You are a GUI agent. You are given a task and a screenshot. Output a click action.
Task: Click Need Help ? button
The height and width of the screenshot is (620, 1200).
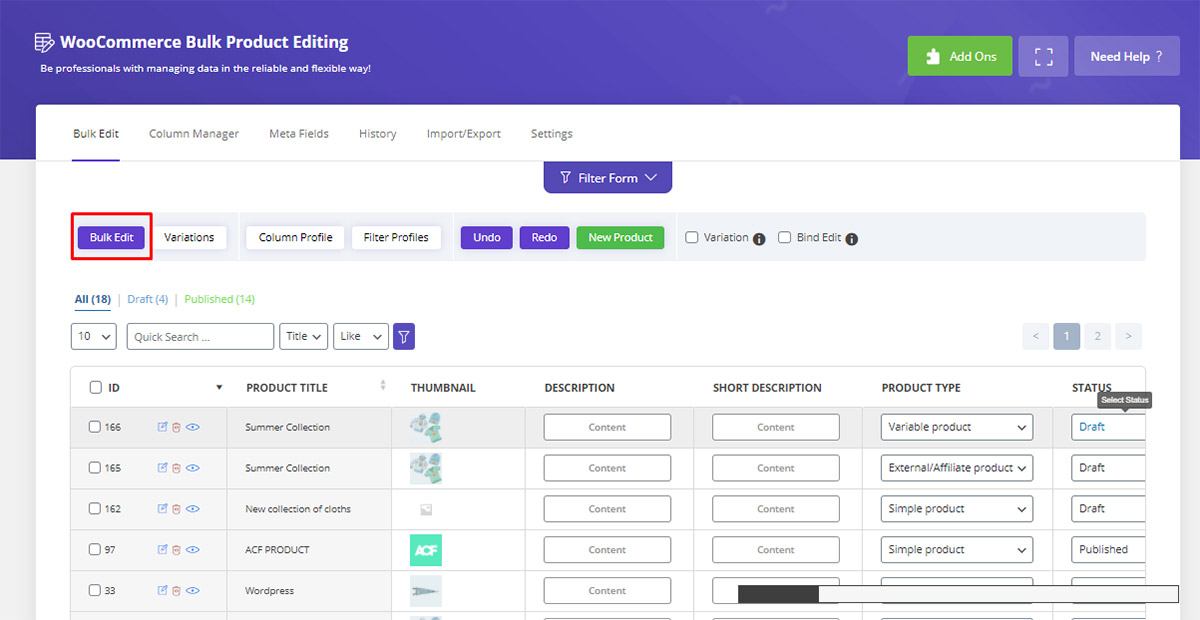[1127, 56]
